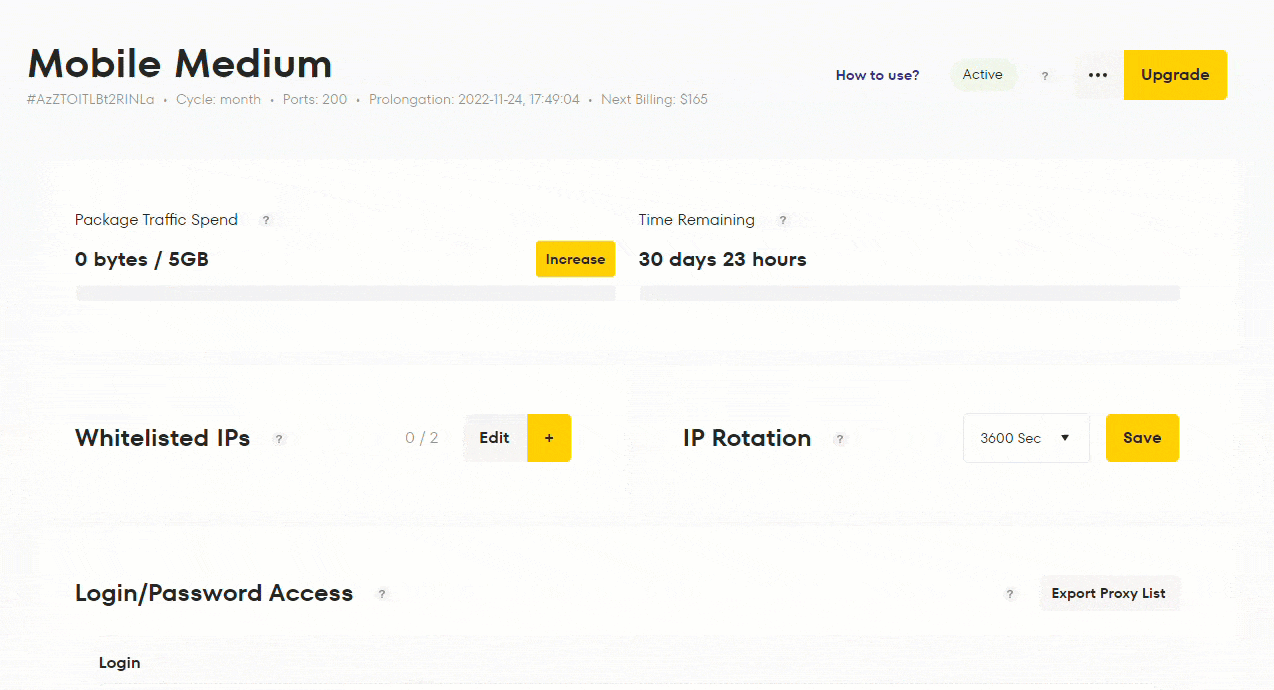Click help icon next to IP Rotation
The image size is (1274, 690).
tap(840, 439)
